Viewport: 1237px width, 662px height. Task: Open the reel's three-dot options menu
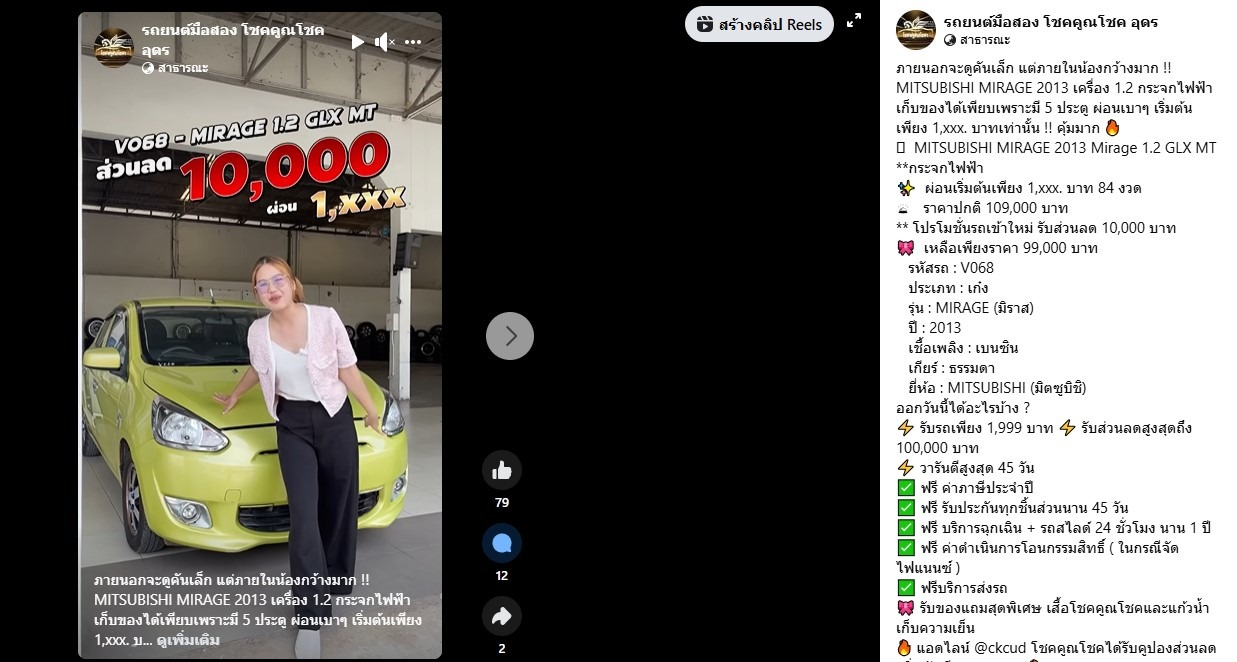(x=413, y=42)
